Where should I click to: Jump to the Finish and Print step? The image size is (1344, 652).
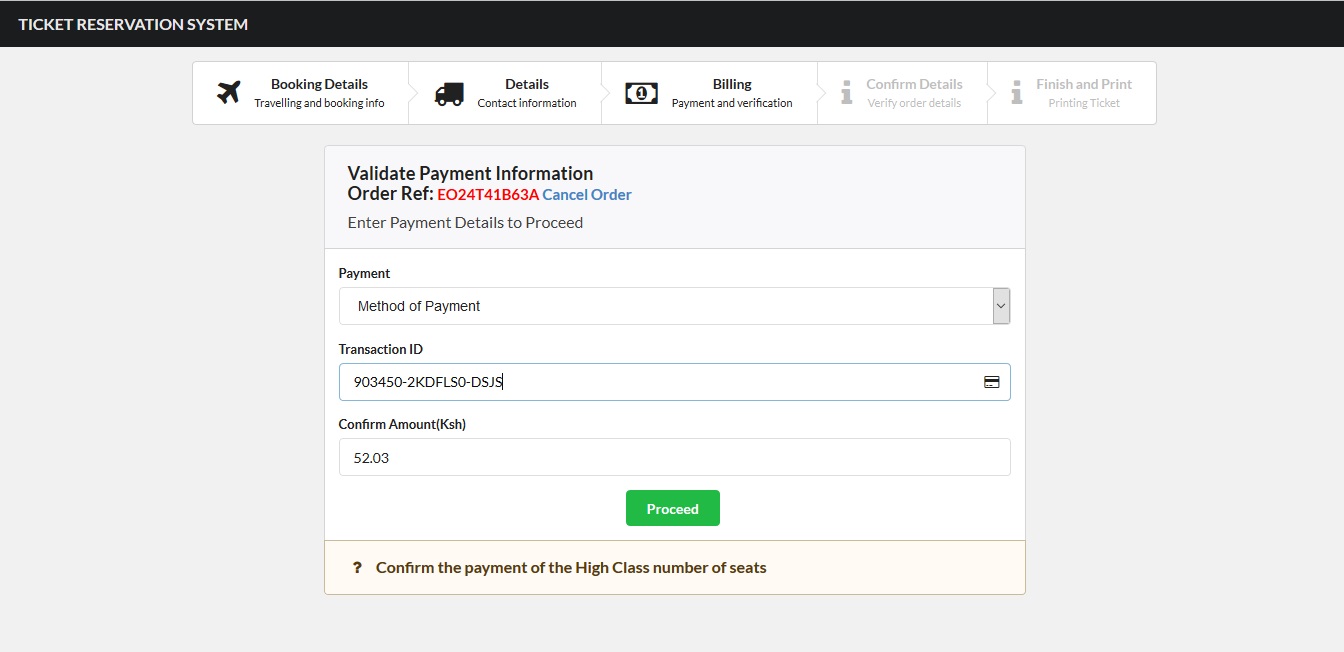(x=1083, y=85)
